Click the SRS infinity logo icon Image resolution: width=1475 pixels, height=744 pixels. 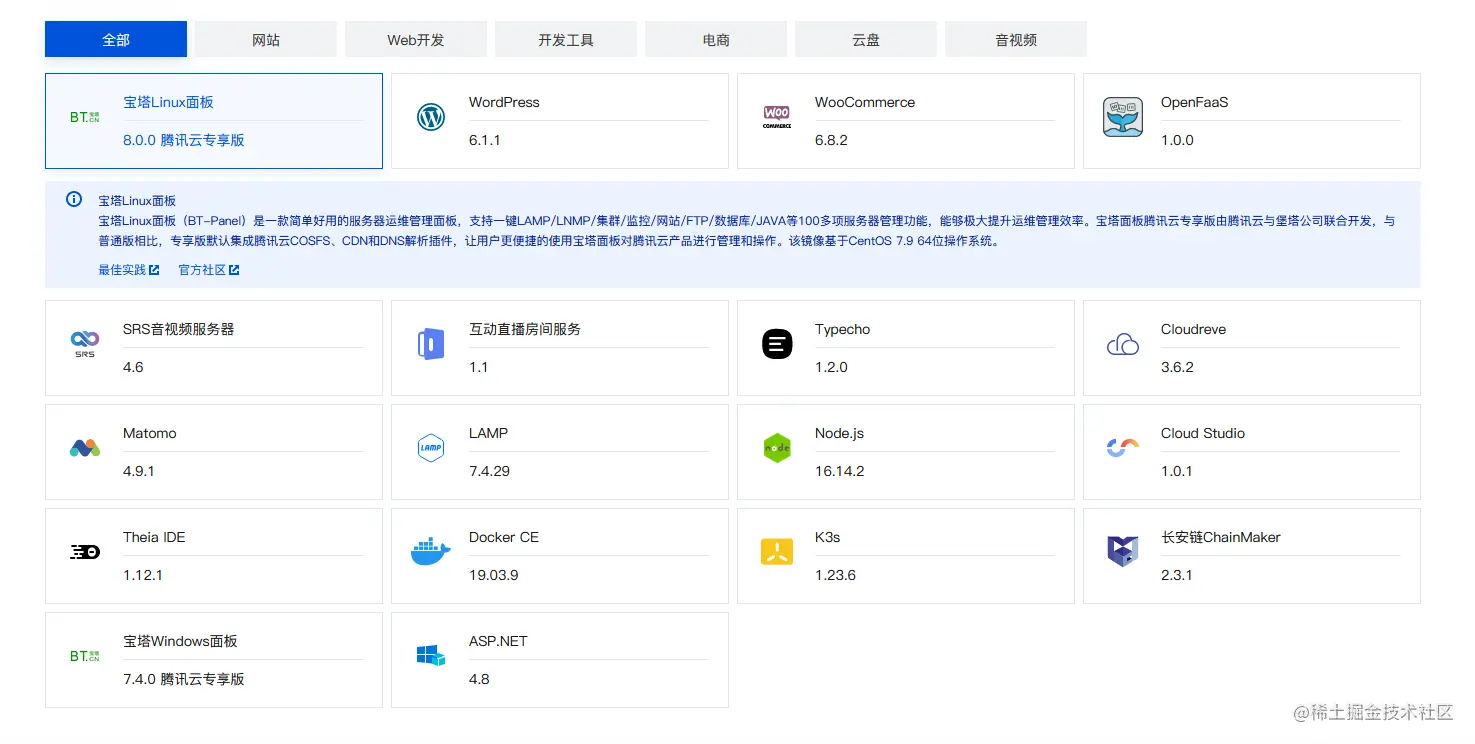(x=85, y=344)
